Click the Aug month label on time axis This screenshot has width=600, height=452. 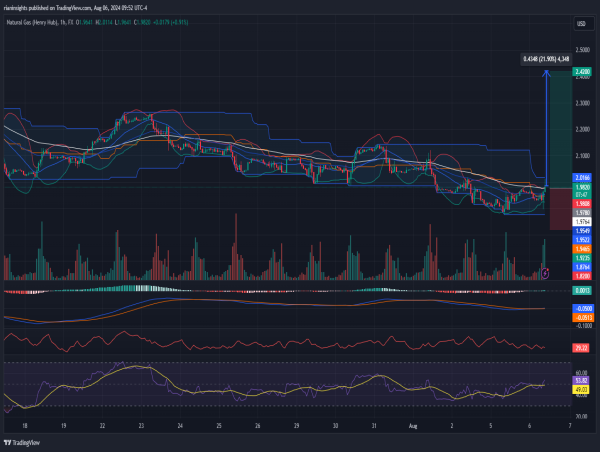pyautogui.click(x=413, y=426)
